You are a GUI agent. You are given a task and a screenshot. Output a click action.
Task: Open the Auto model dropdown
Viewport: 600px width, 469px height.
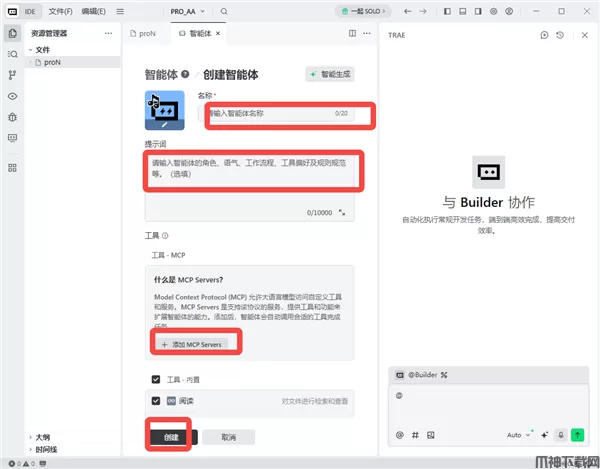coord(519,435)
